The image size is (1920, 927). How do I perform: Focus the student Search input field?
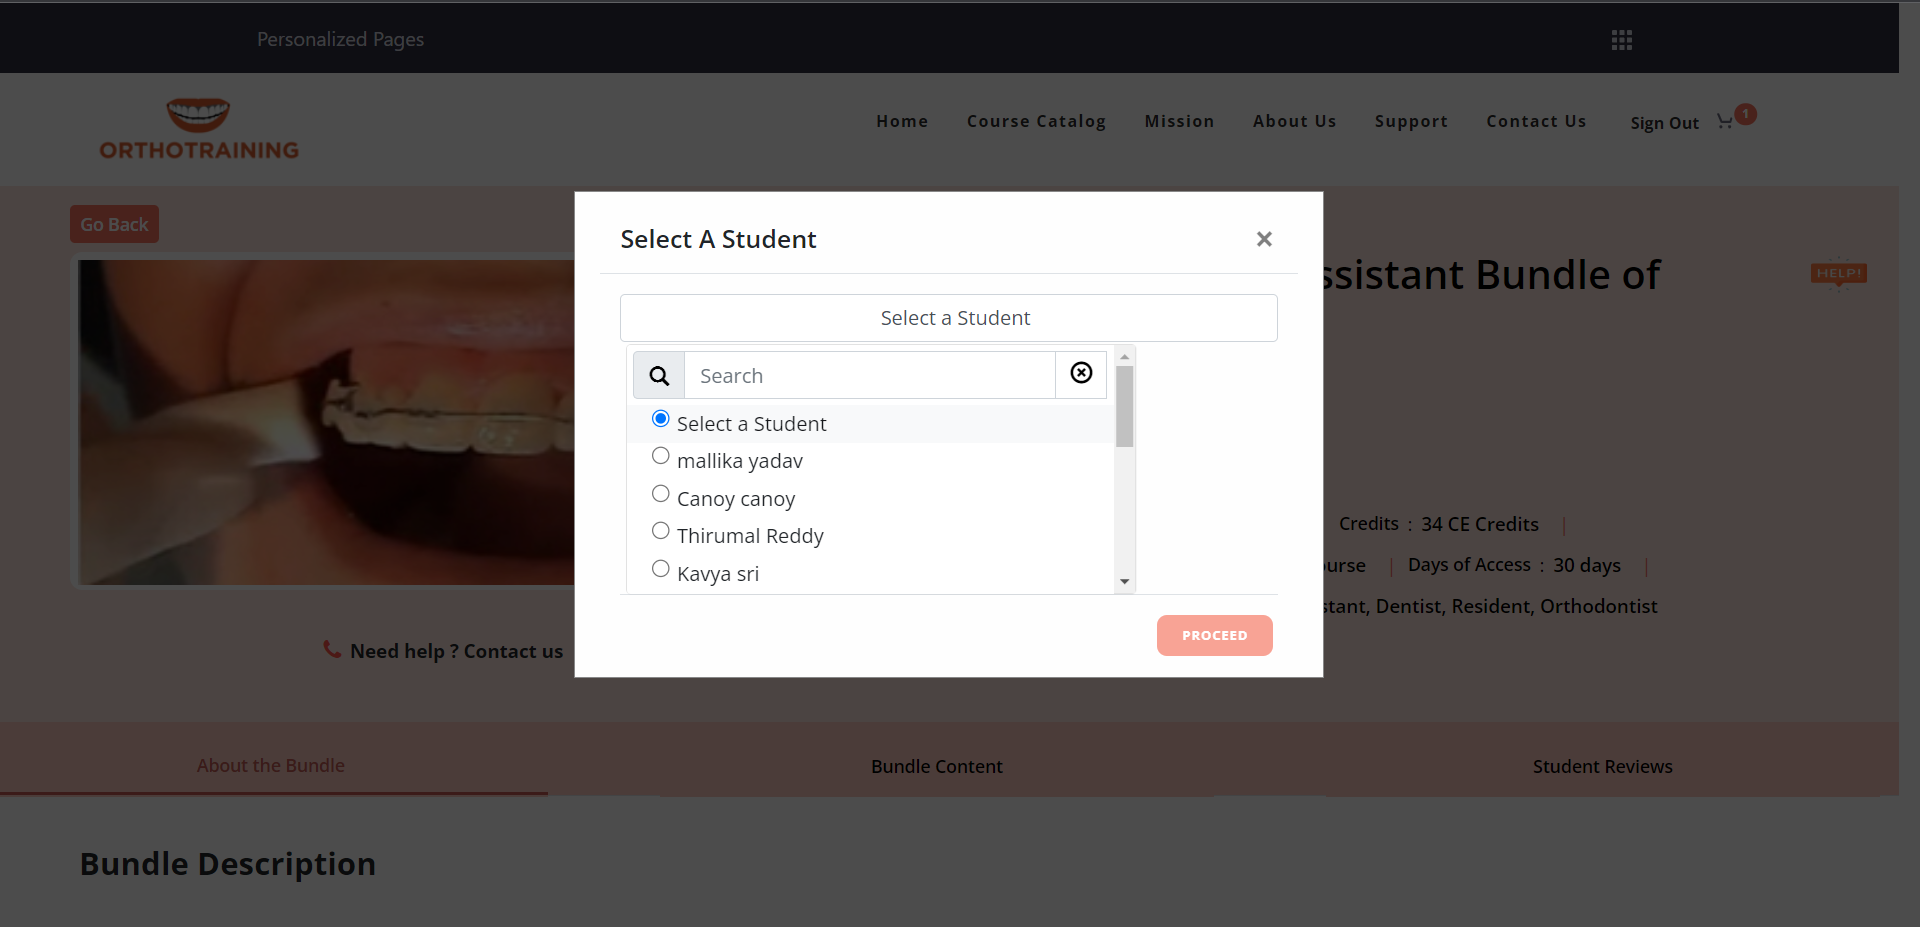(869, 376)
